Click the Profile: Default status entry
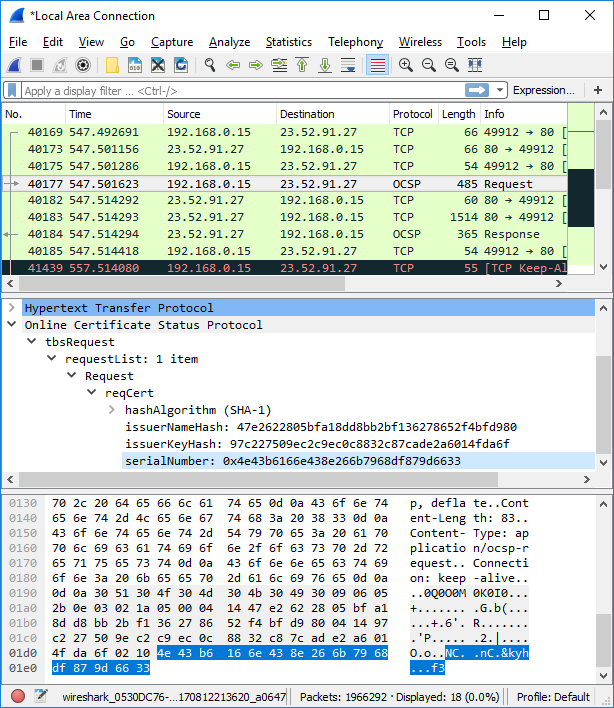614x708 pixels. tap(553, 697)
